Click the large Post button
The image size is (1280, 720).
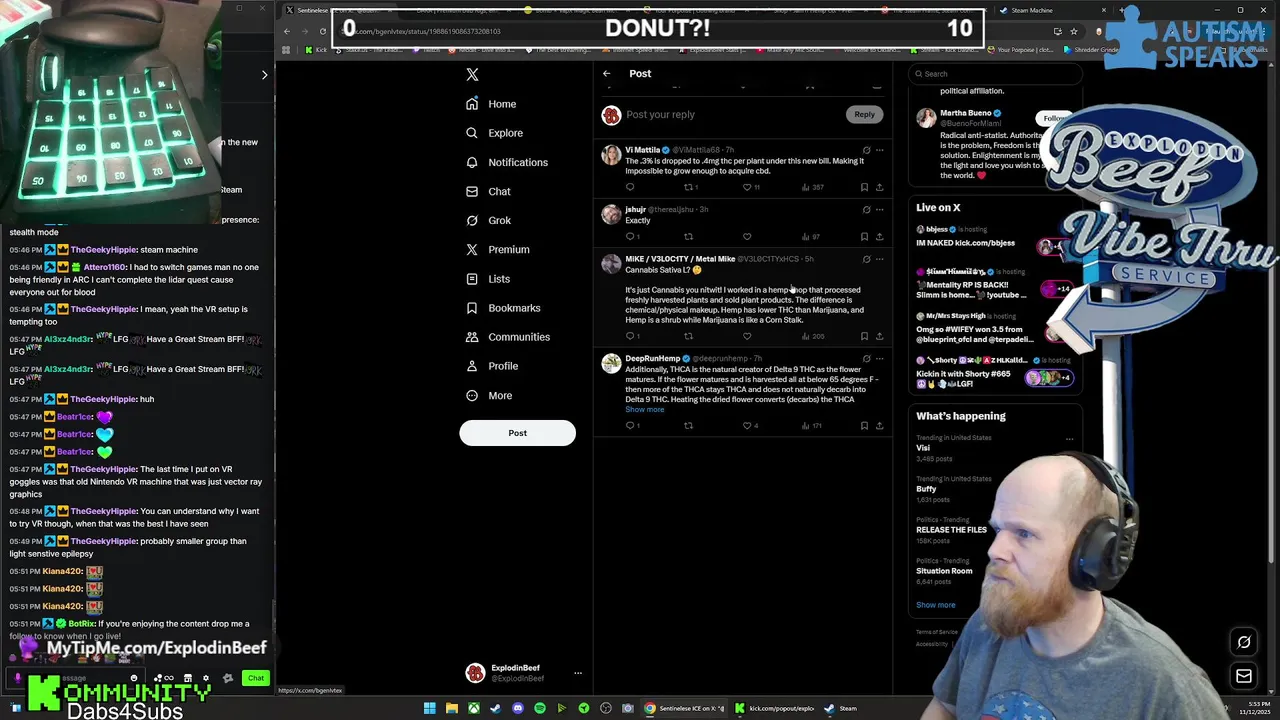[x=517, y=433]
